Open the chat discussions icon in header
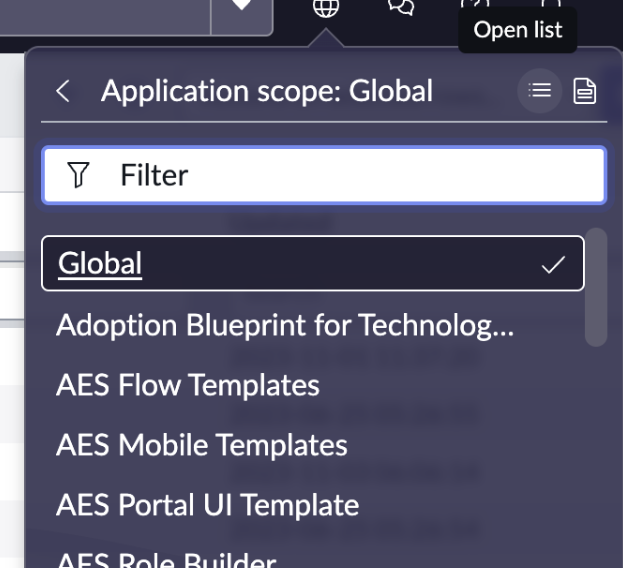 pyautogui.click(x=401, y=8)
